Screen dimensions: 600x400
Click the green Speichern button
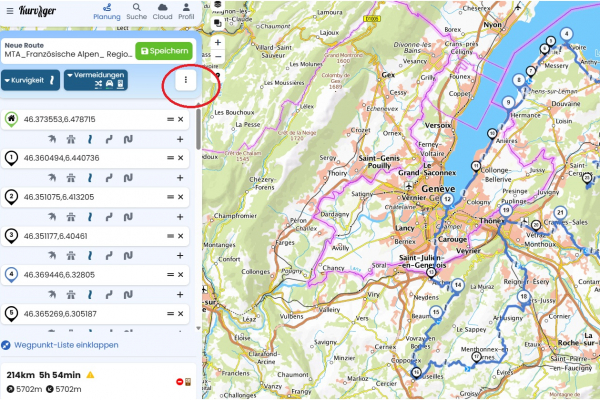tap(163, 51)
